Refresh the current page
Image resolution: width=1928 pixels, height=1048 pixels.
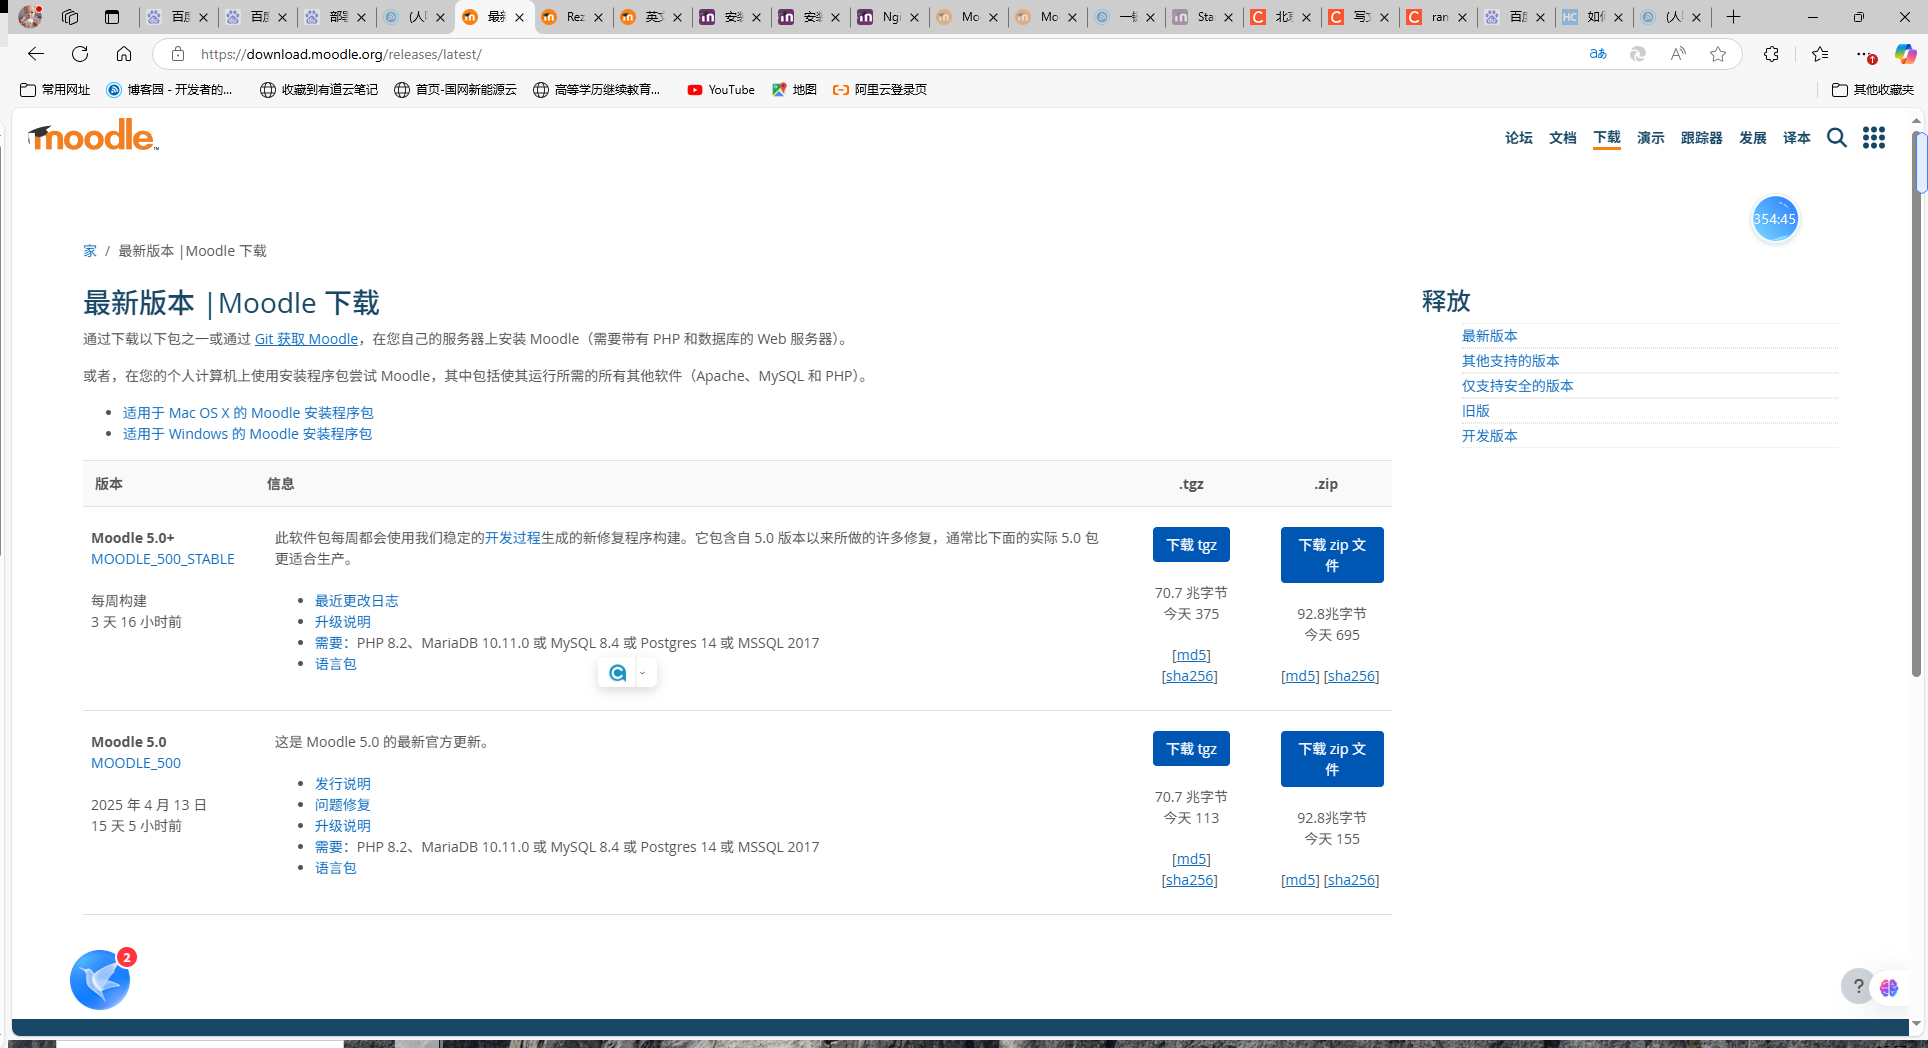[x=80, y=54]
